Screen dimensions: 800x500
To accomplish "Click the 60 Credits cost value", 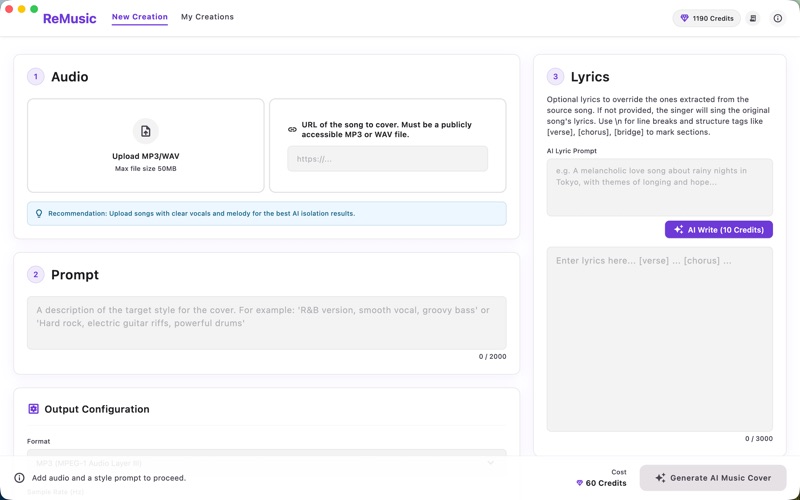I will [606, 483].
